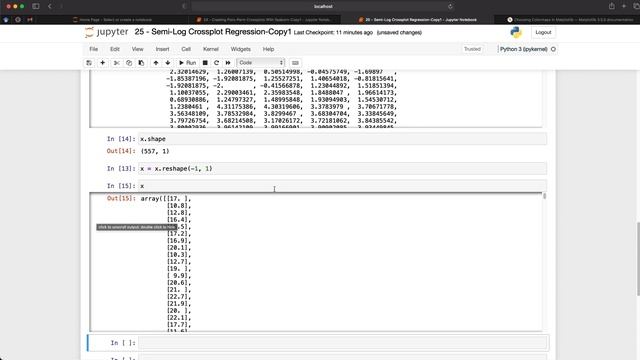Click the browser address bar showing localhost
Screen dimensions: 640x360
click(323, 7)
